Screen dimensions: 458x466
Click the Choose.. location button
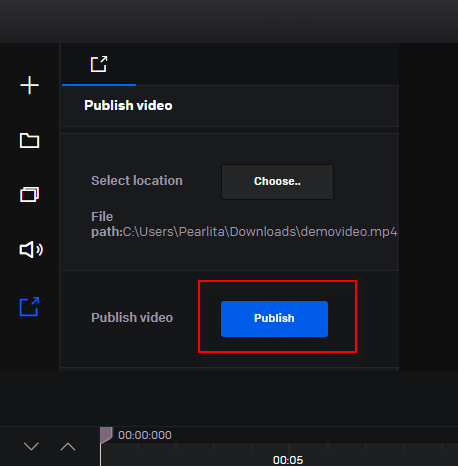pyautogui.click(x=277, y=182)
